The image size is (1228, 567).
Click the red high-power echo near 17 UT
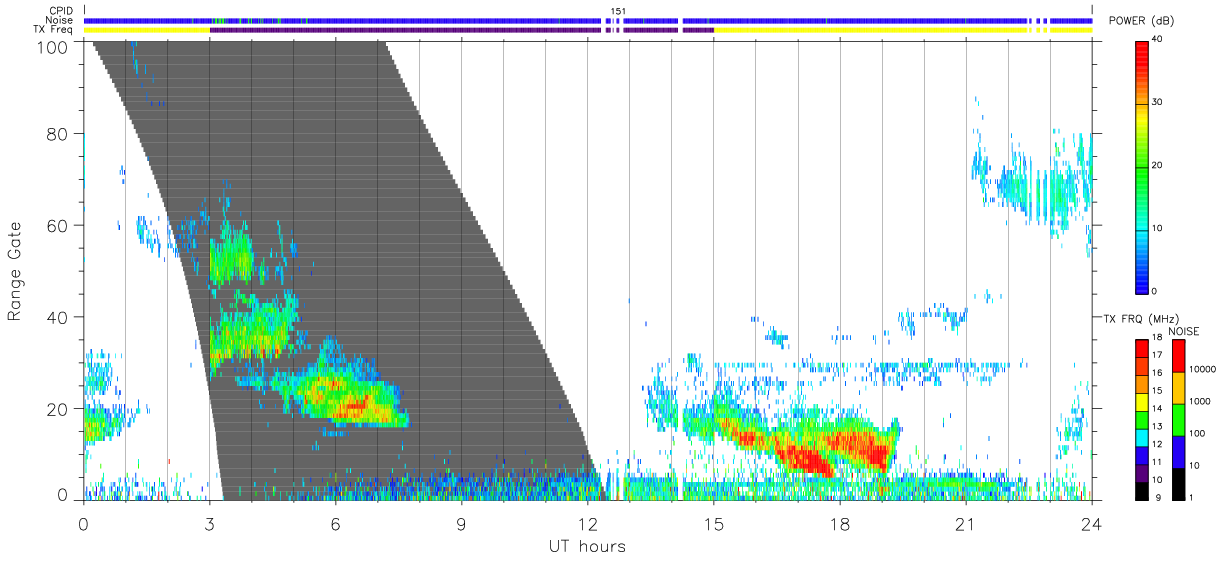[806, 458]
